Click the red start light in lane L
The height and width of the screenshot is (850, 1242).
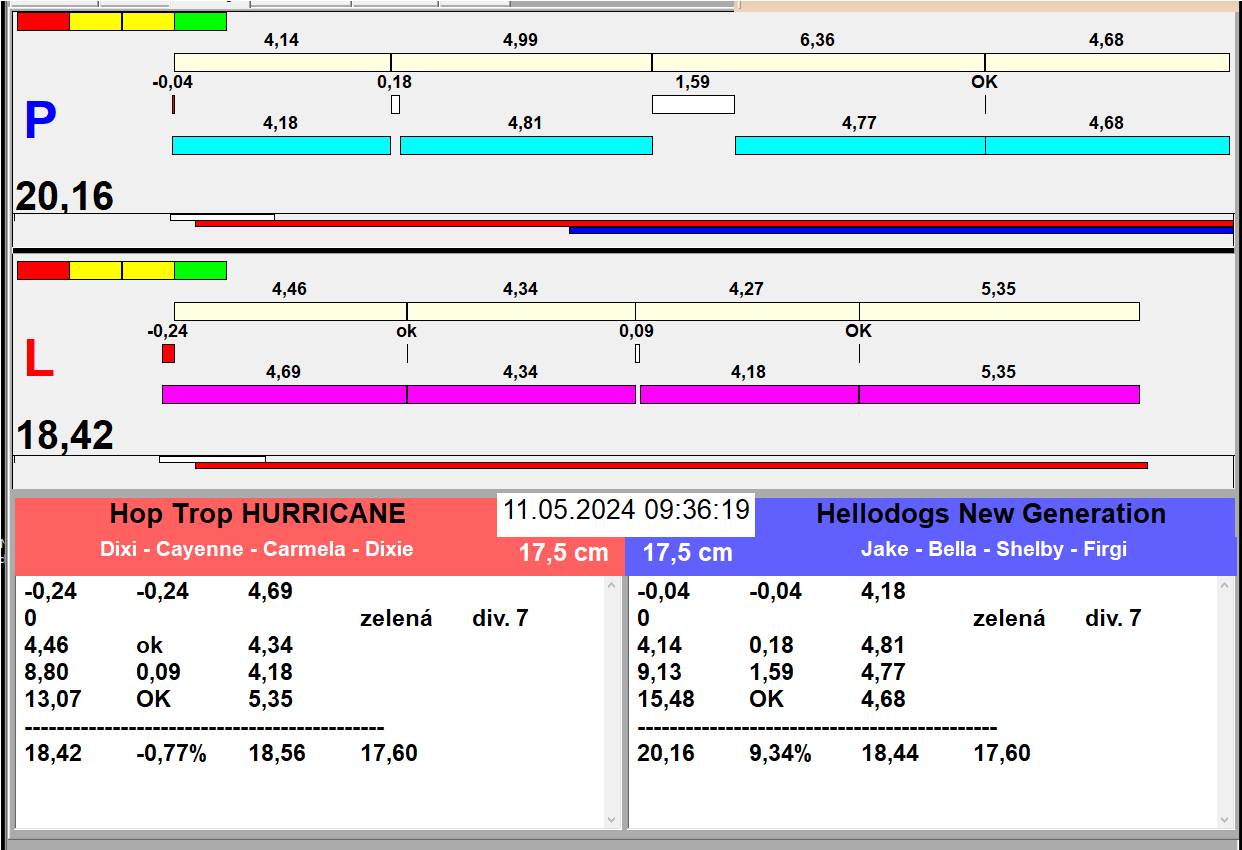[43, 270]
